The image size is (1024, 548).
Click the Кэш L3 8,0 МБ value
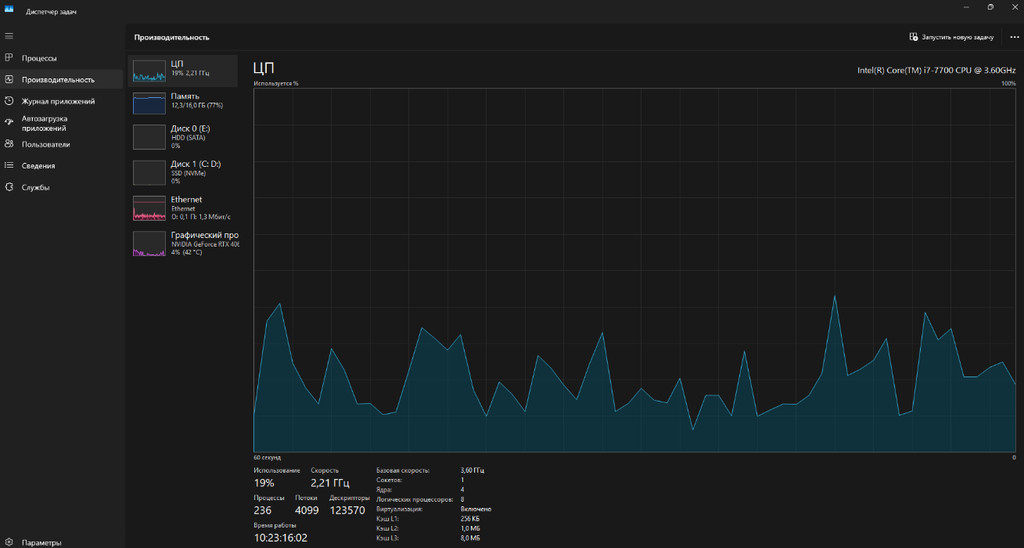coord(470,538)
